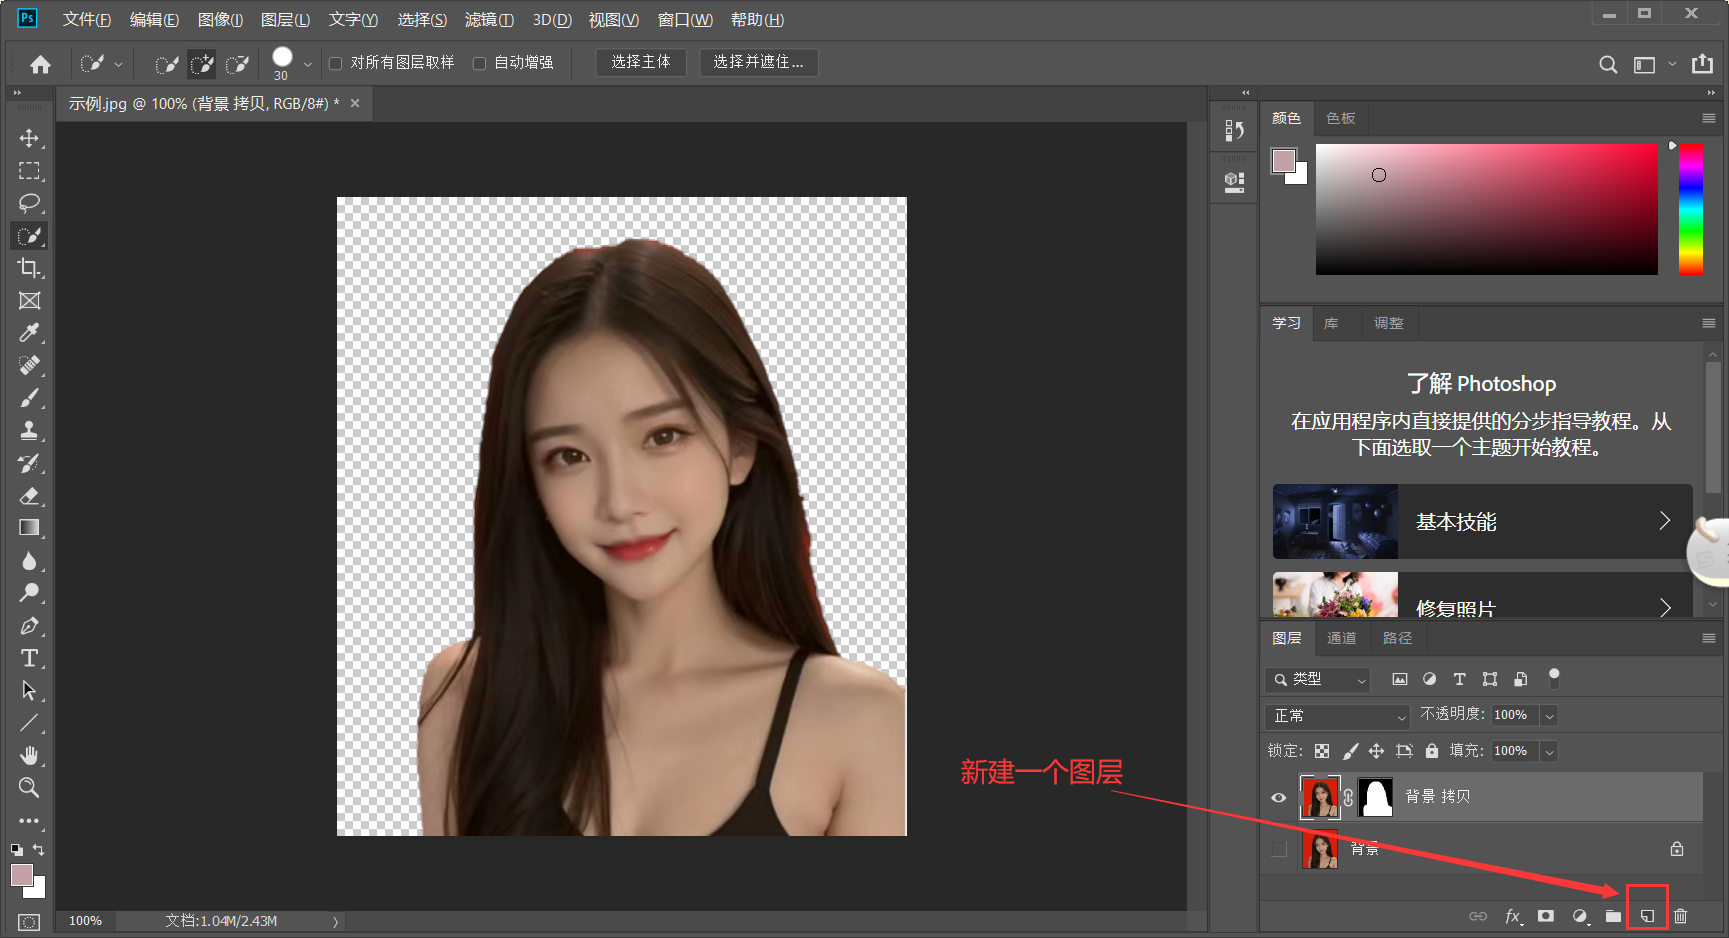This screenshot has height=938, width=1729.
Task: Create new group folder icon
Action: 1613,916
